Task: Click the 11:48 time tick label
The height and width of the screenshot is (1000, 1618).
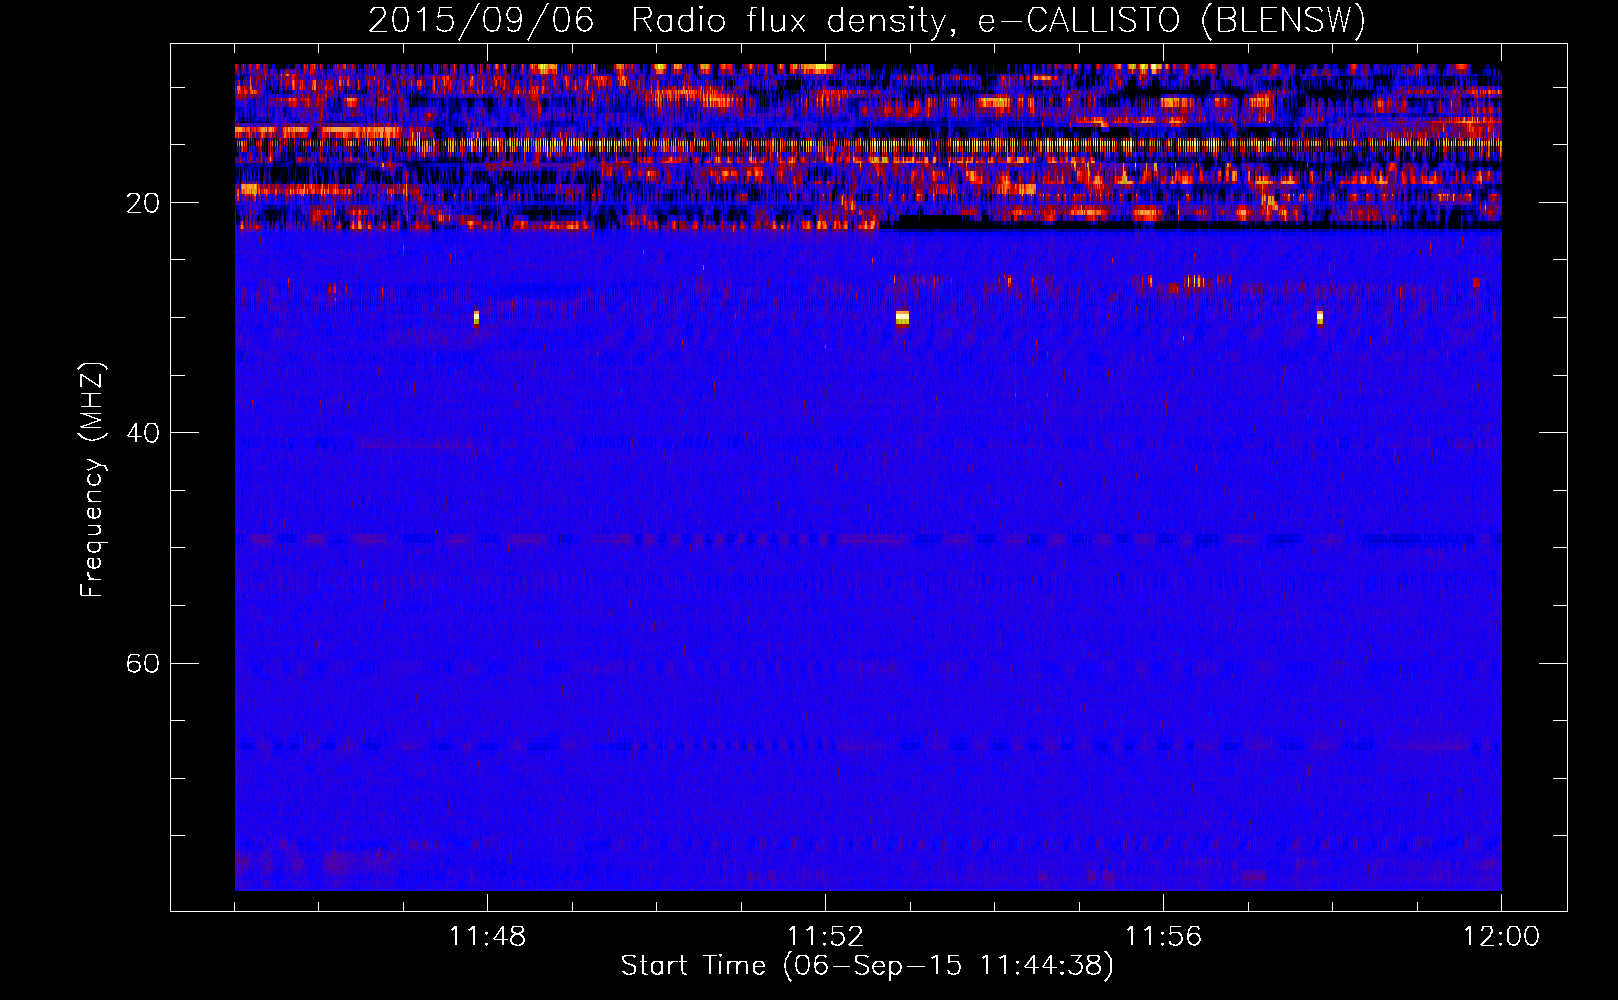Action: 487,937
